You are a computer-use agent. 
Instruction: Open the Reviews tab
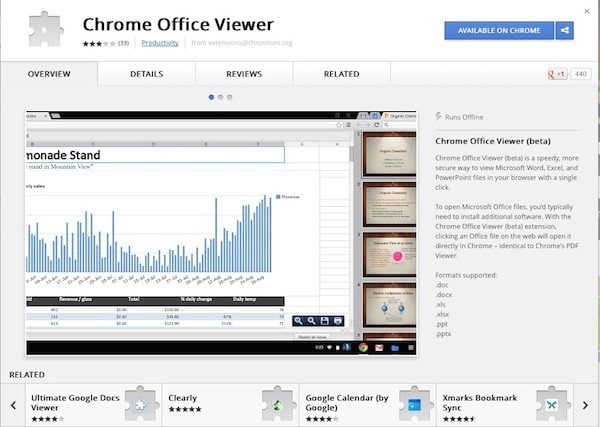click(x=244, y=74)
